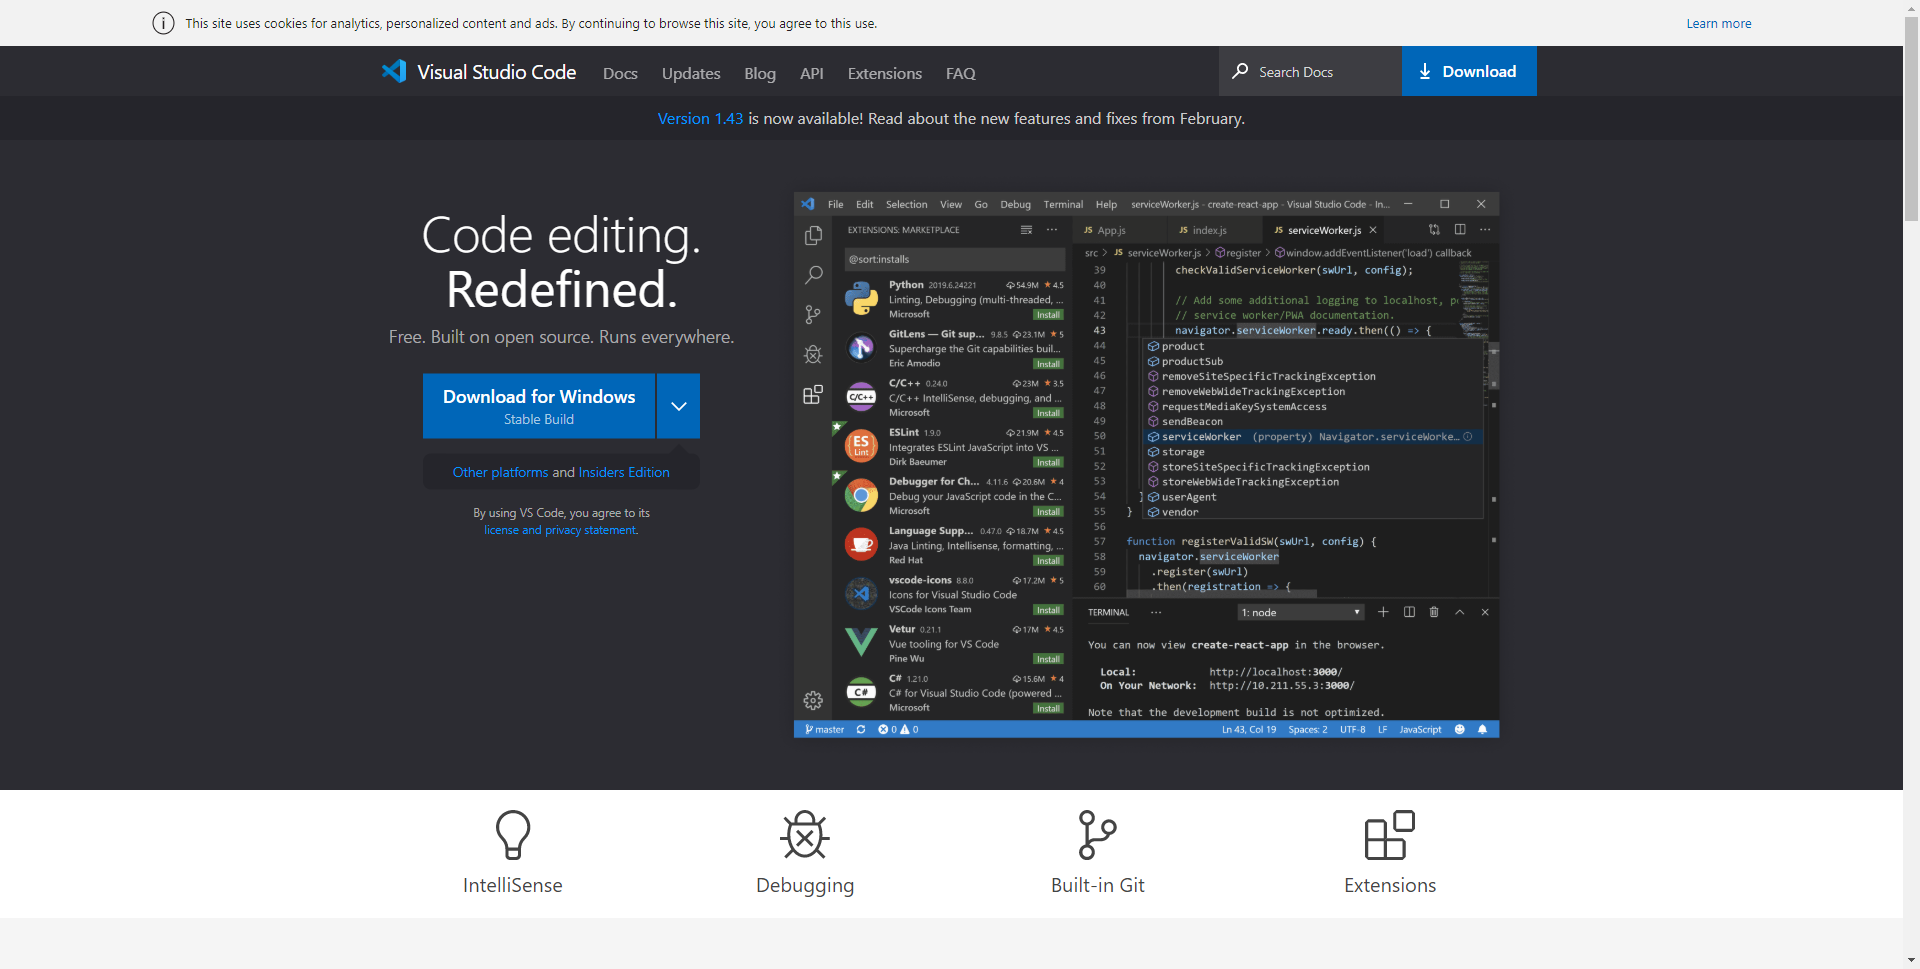The width and height of the screenshot is (1920, 969).
Task: Click the @sort:installs extension search box
Action: 953,259
